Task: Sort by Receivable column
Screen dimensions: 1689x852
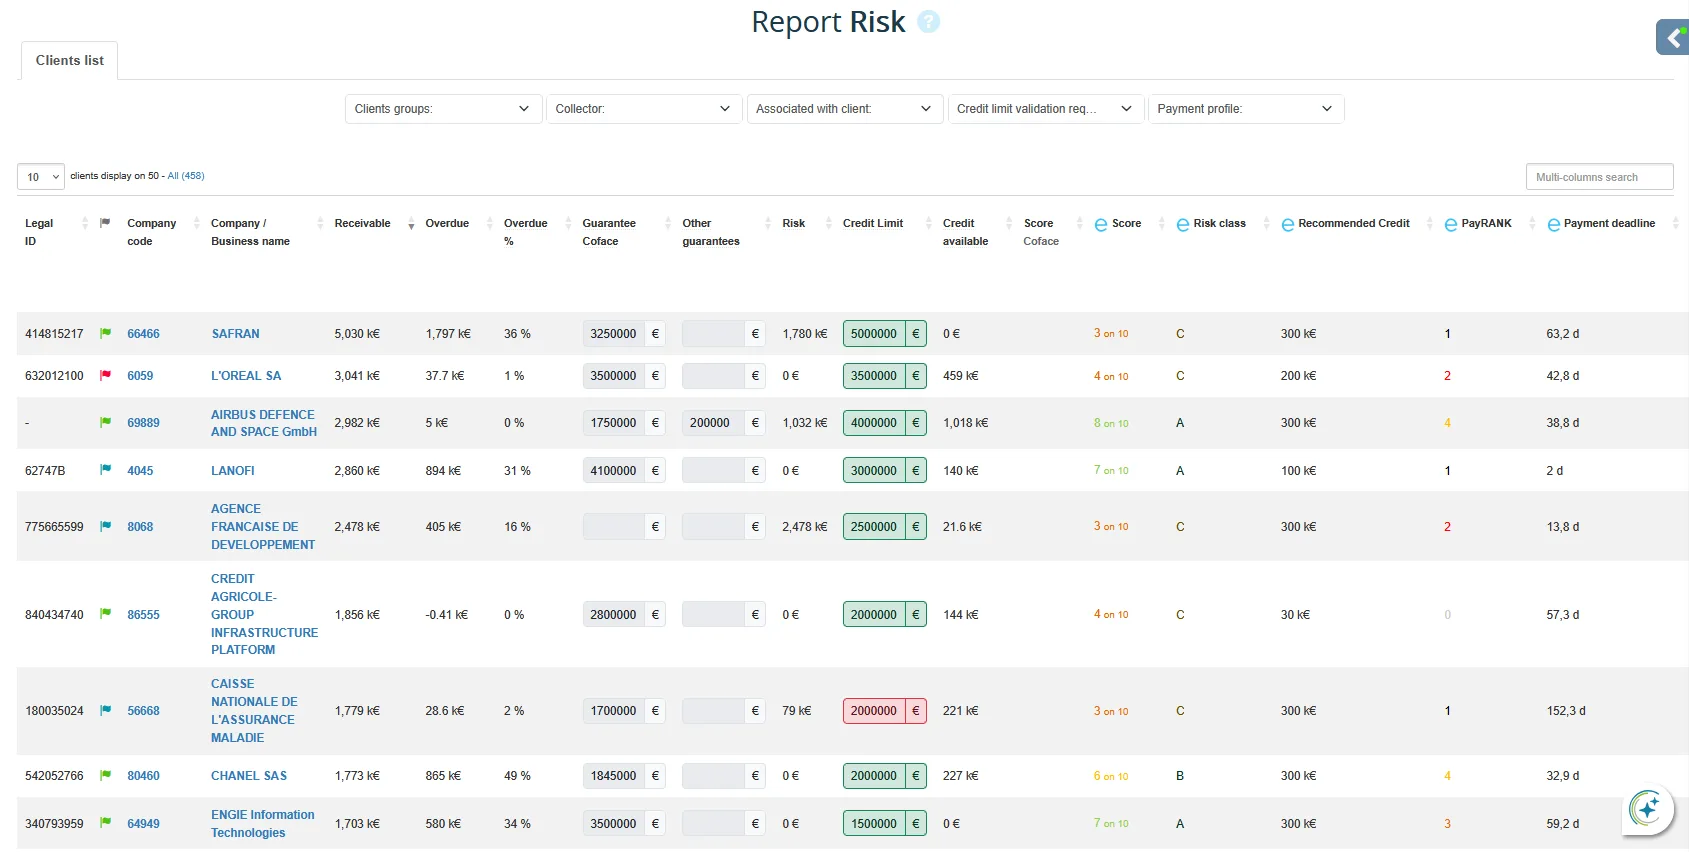Action: [362, 223]
